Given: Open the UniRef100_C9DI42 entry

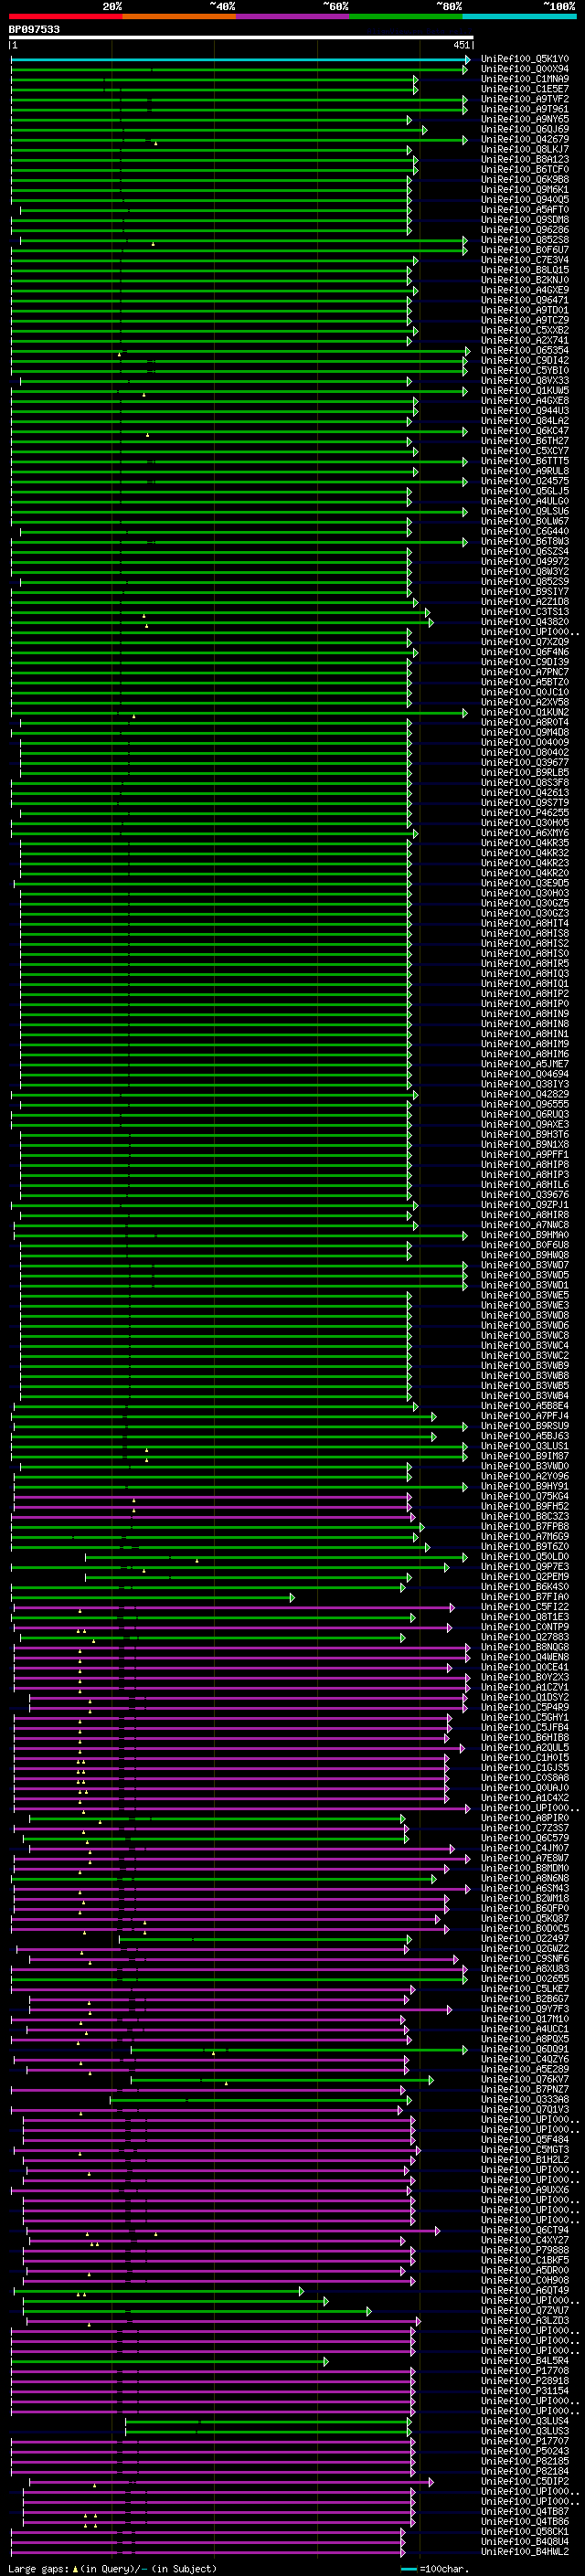Looking at the screenshot, I should point(524,360).
